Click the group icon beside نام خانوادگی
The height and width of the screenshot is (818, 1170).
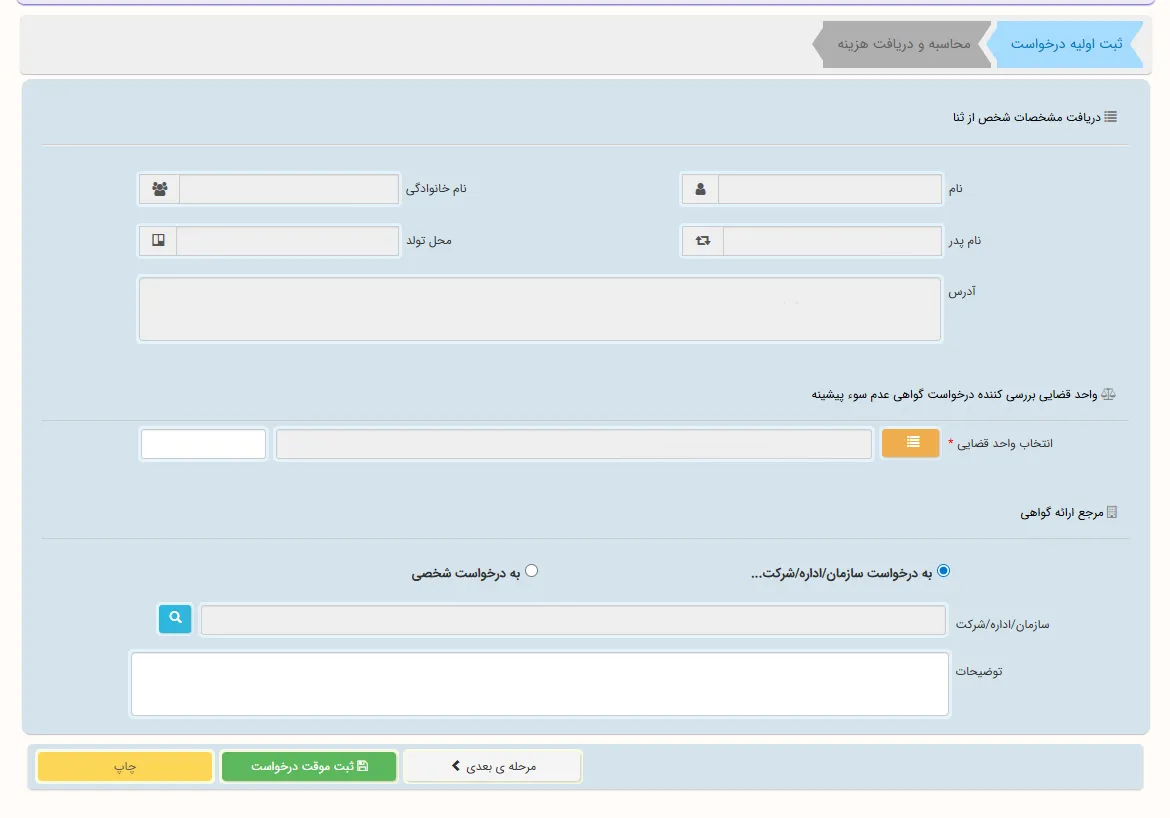click(159, 189)
